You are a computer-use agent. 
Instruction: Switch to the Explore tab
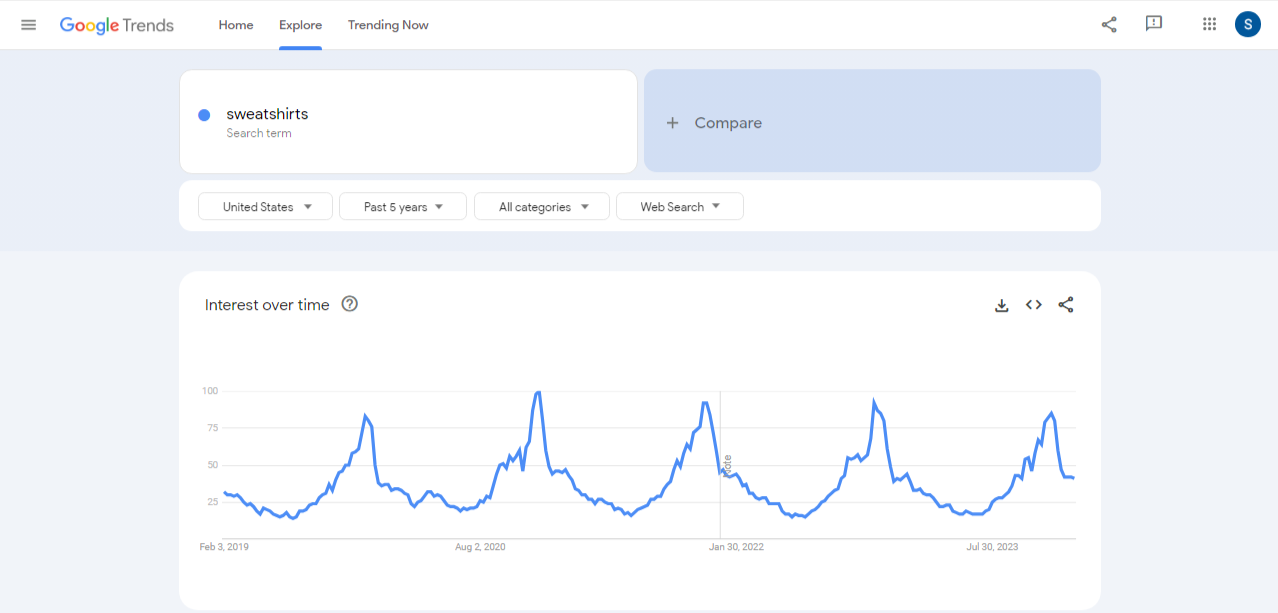coord(300,24)
